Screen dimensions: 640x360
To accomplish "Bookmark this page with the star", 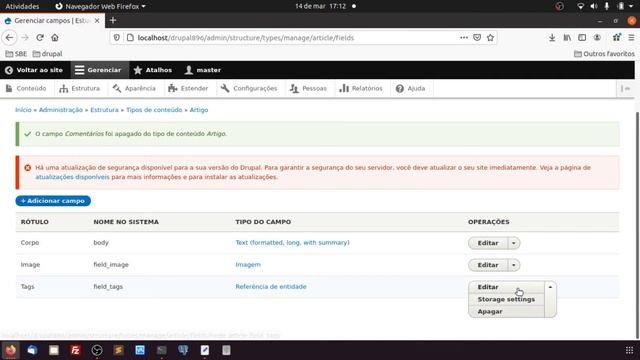I will [x=490, y=38].
